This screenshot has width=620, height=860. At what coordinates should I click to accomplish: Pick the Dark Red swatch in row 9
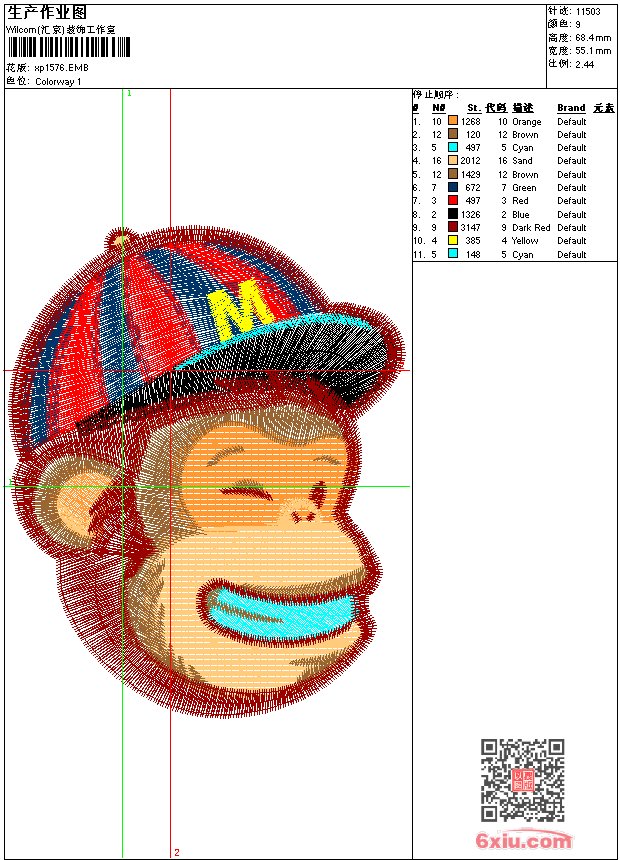click(x=453, y=227)
